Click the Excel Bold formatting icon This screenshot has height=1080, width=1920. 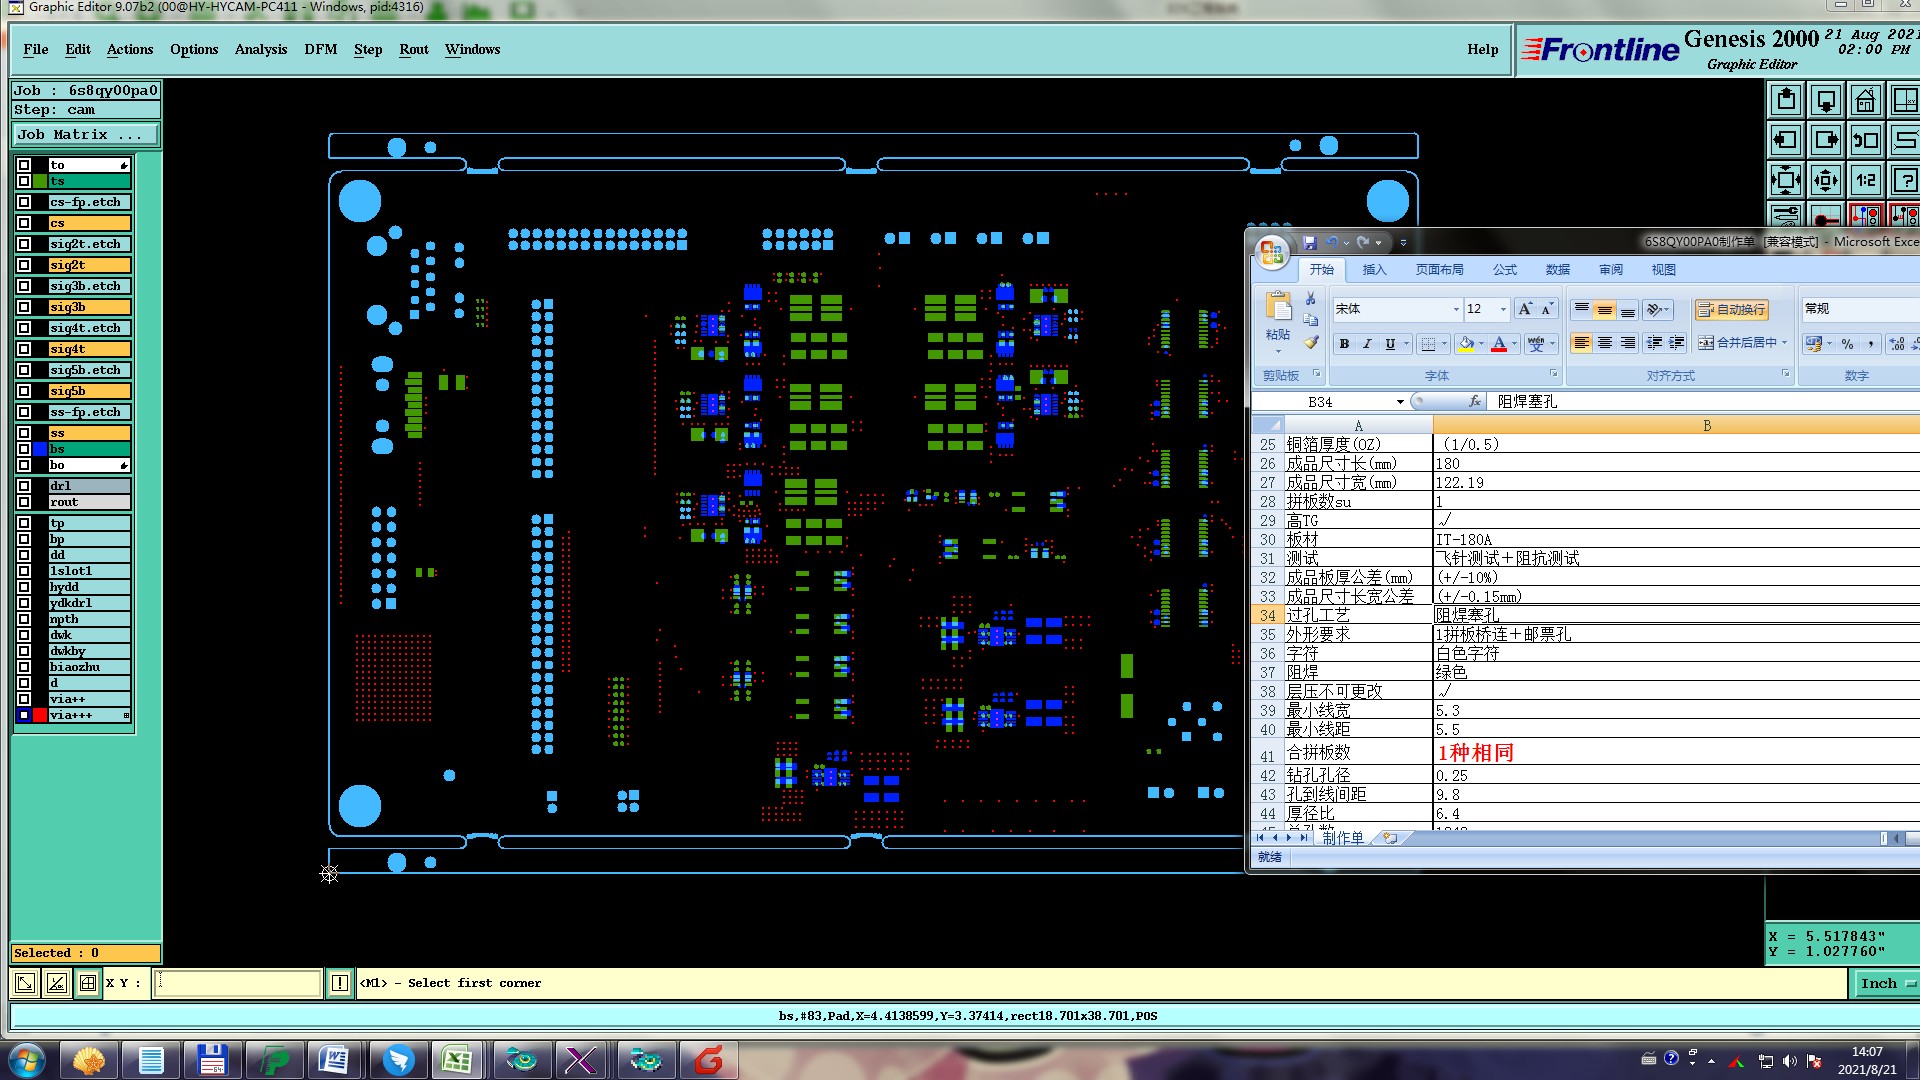pyautogui.click(x=1344, y=344)
